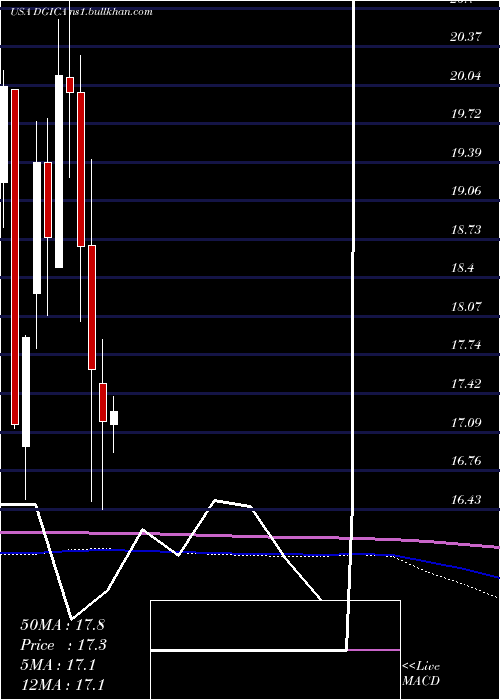
Task: Click the 16.43 price axis label
Action: coord(466,500)
